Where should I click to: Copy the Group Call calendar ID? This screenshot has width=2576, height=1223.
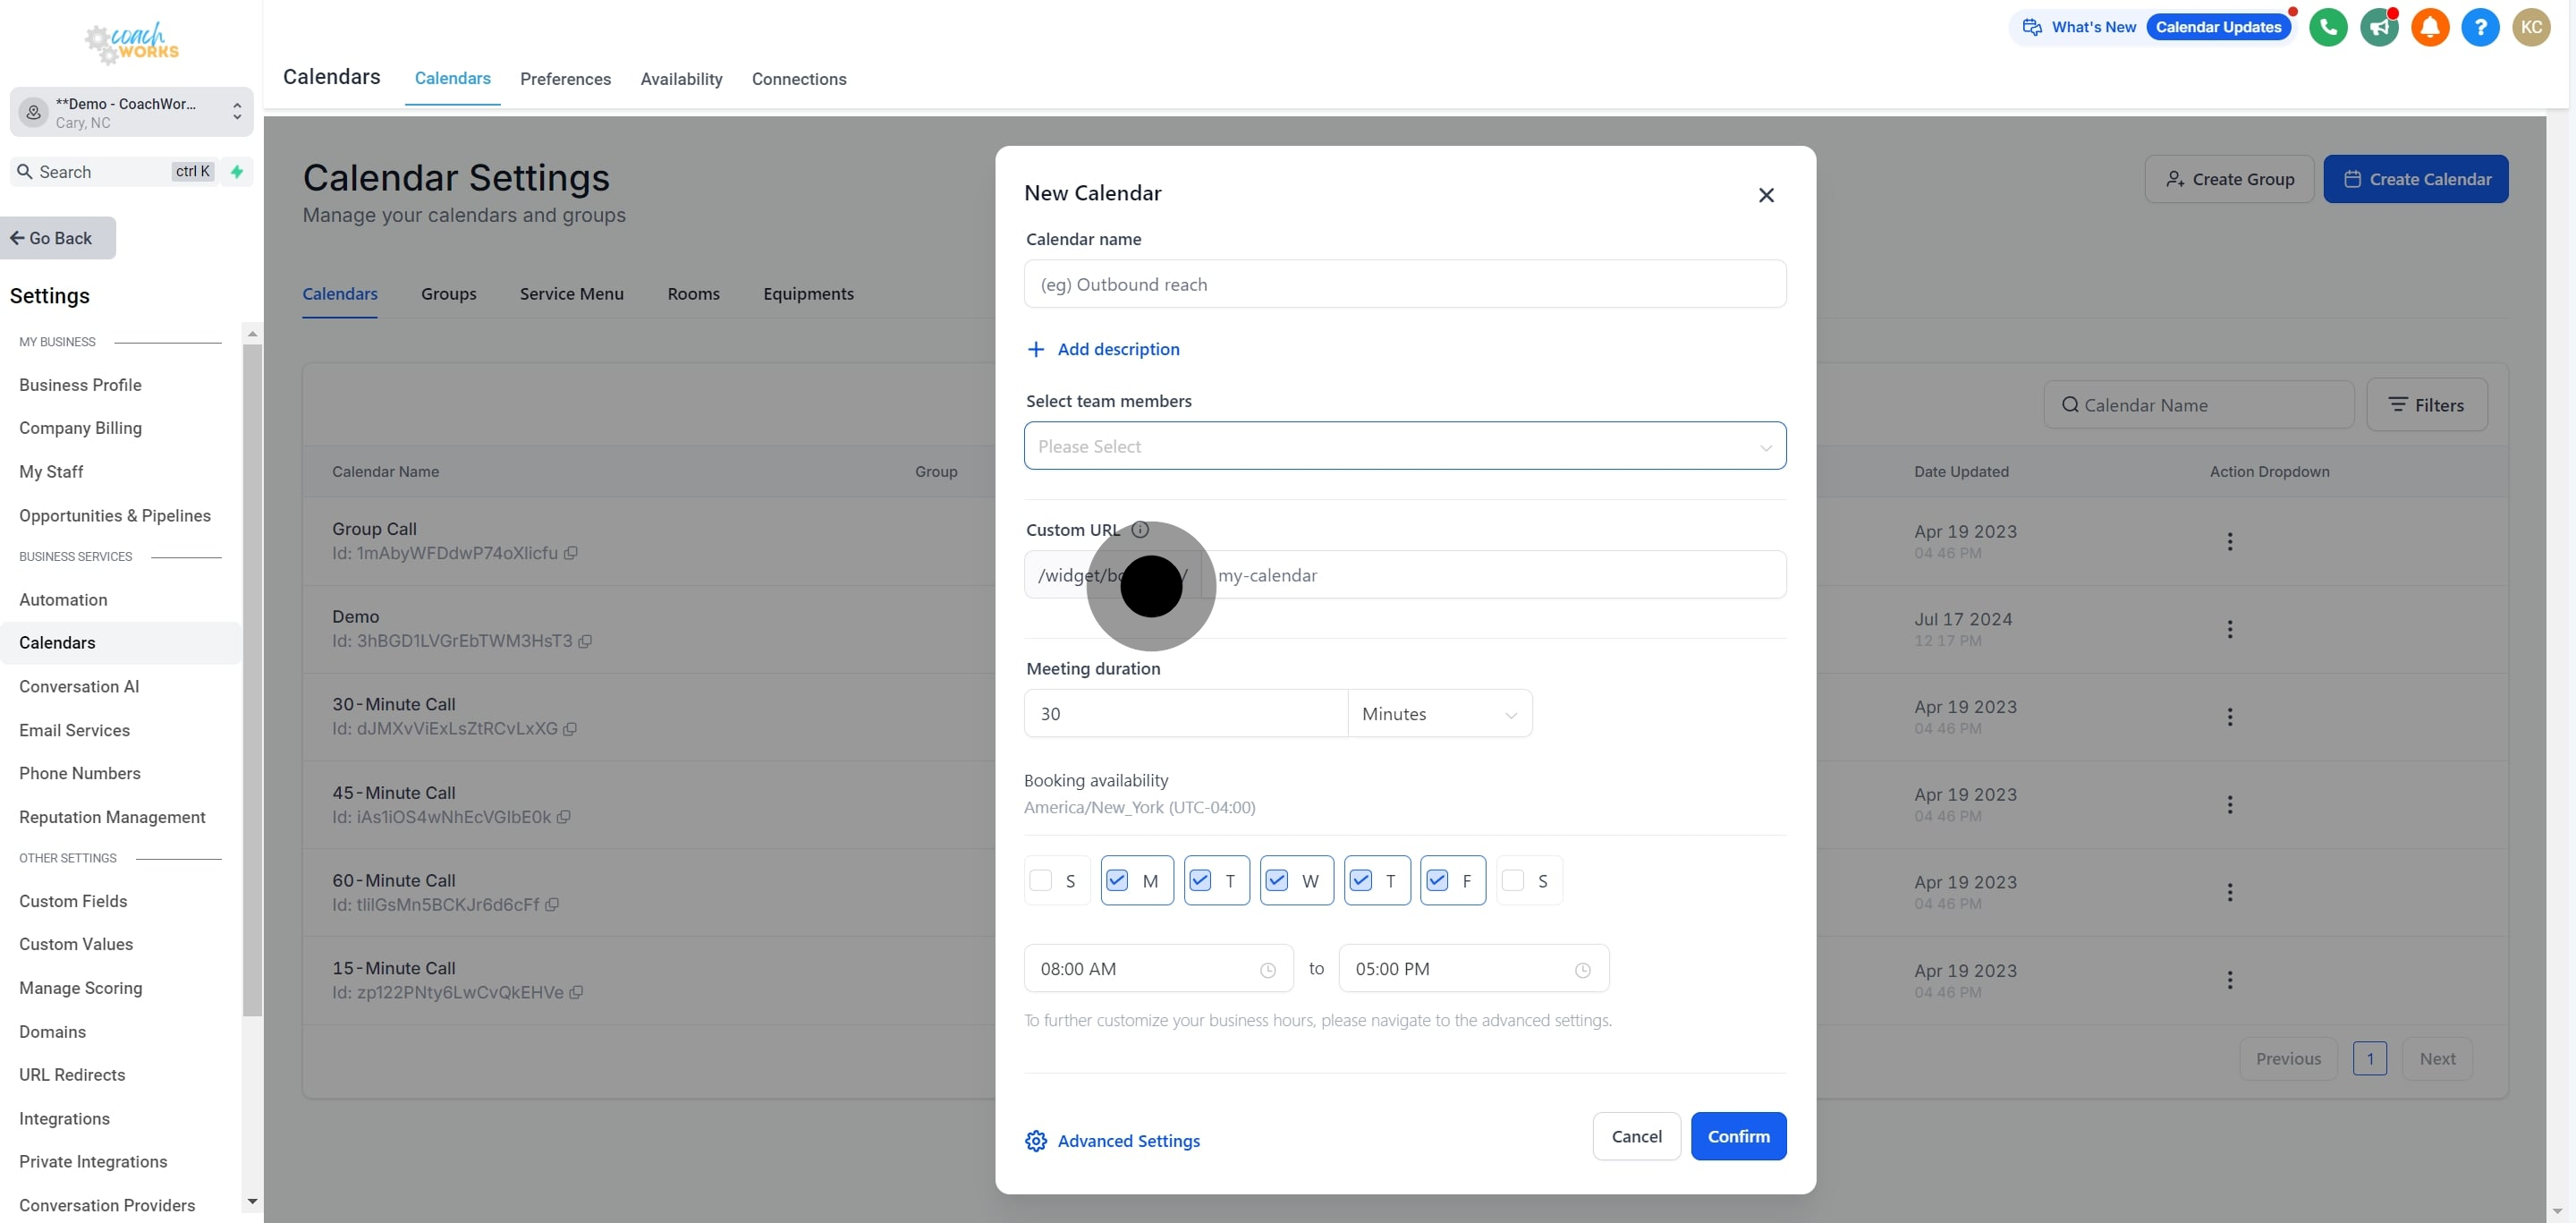(x=571, y=553)
